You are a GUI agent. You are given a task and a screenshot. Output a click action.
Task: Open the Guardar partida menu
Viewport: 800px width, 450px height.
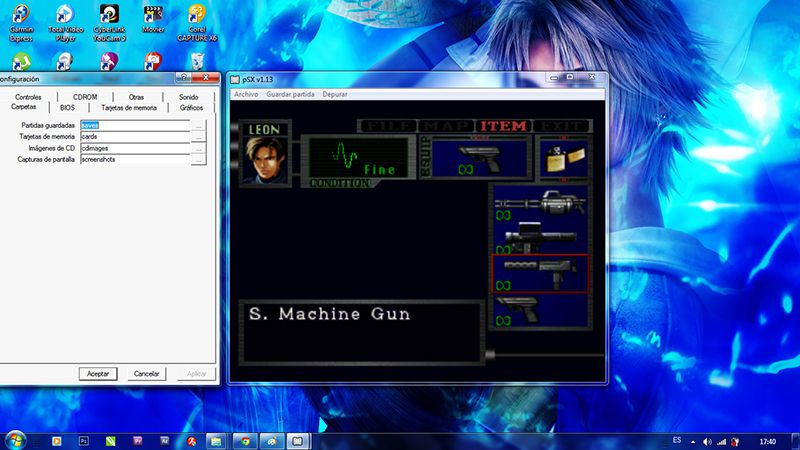[x=290, y=94]
